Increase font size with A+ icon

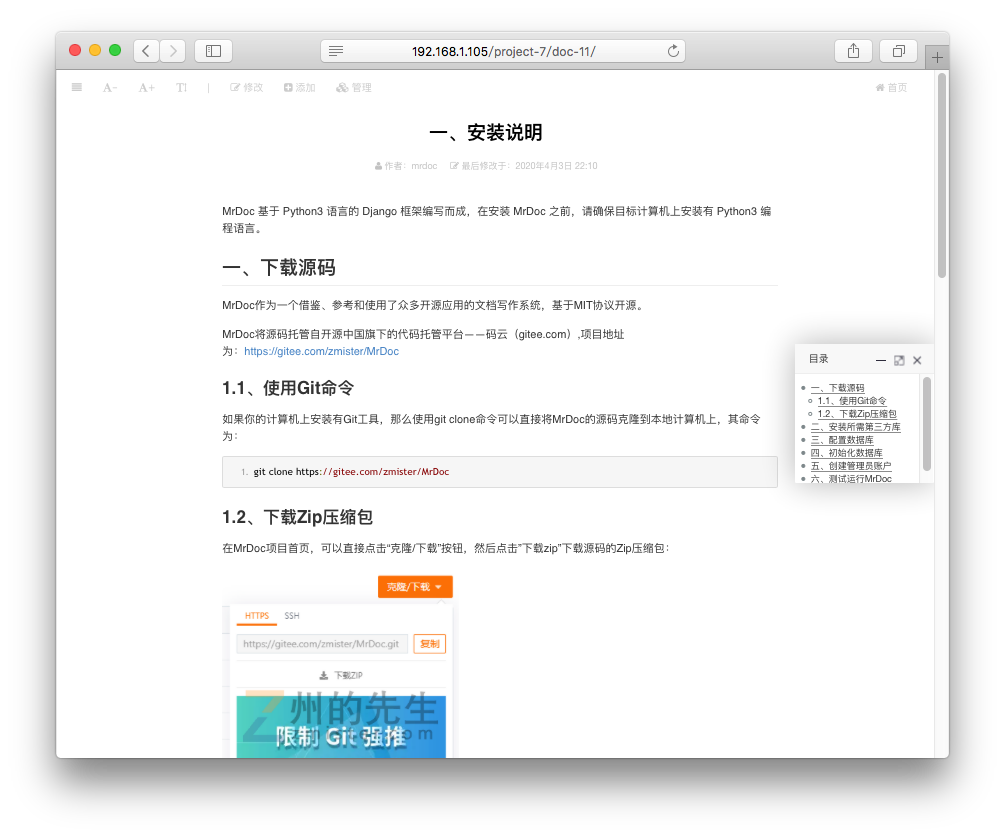coord(146,88)
